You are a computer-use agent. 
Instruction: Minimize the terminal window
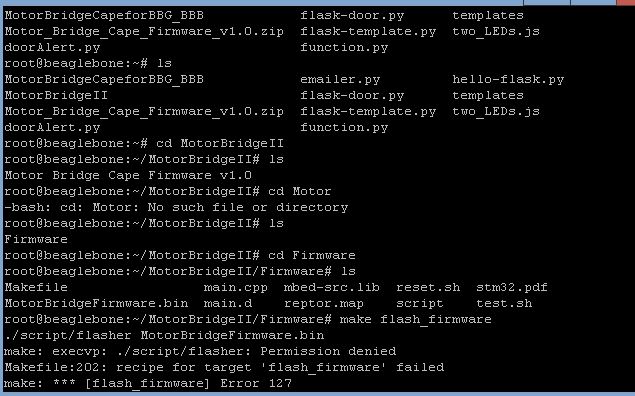547,2
